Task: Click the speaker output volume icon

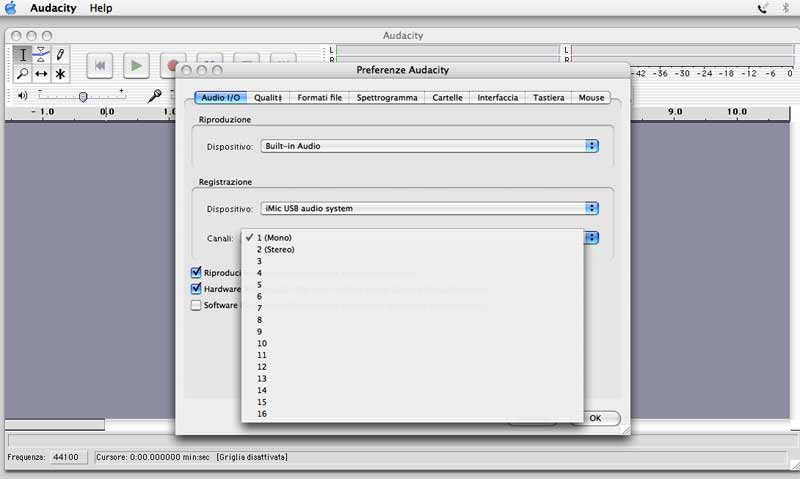Action: [22, 95]
